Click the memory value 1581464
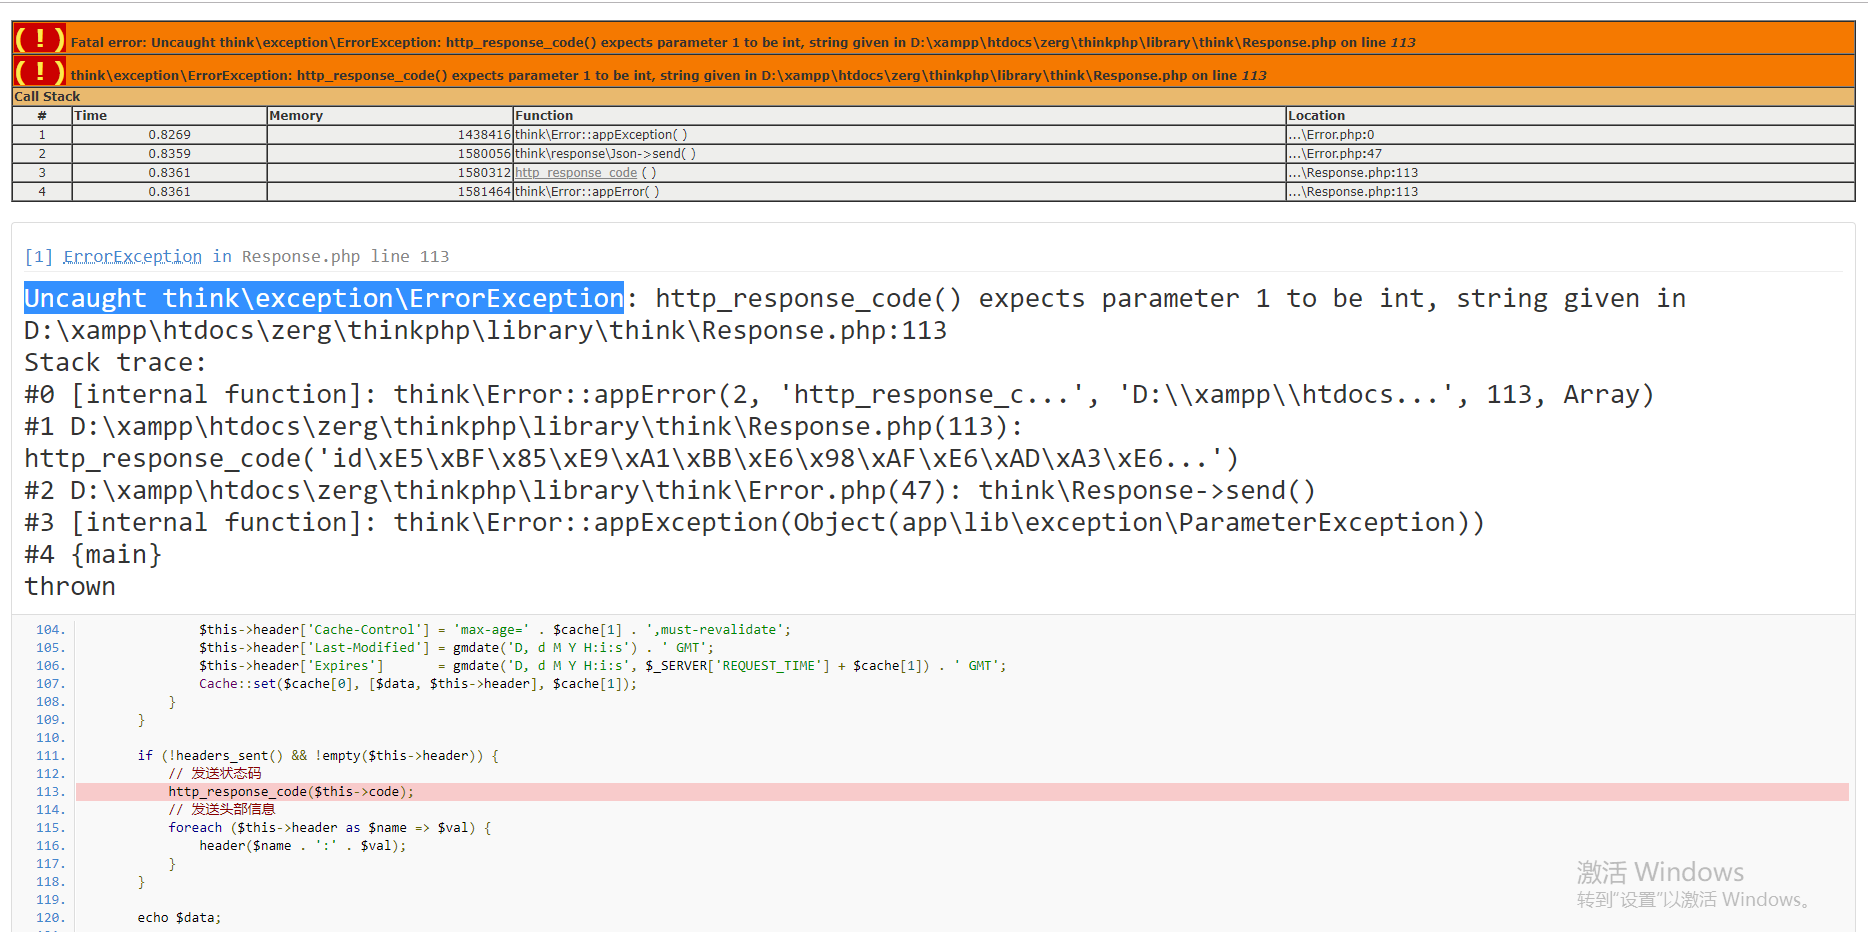 tap(484, 192)
